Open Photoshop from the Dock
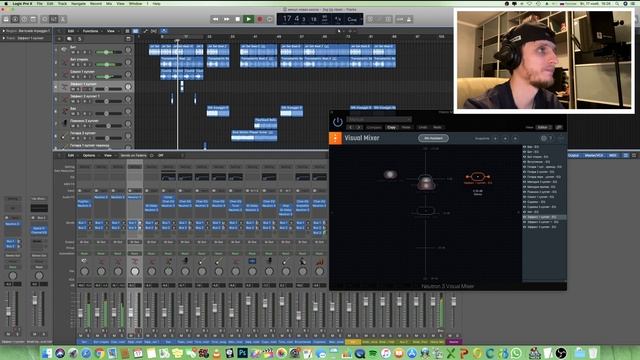Screen dimensions: 640x360 [x=243, y=353]
